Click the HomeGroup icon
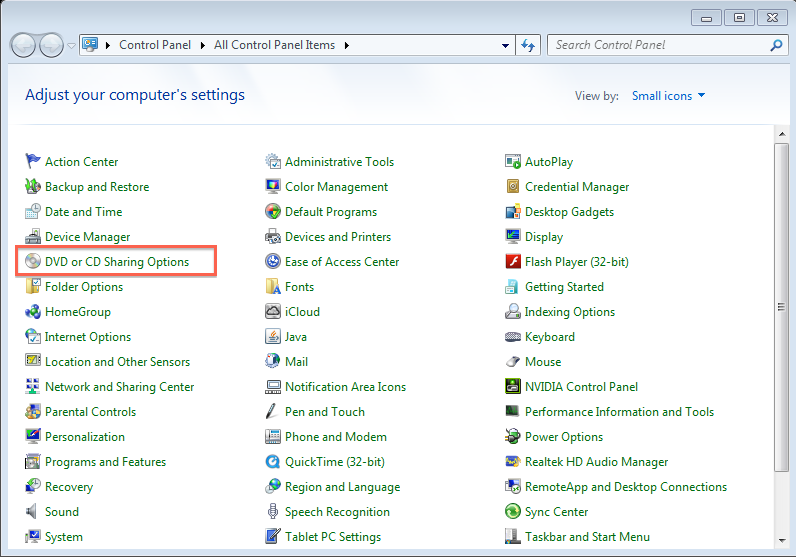This screenshot has width=796, height=557. pyautogui.click(x=32, y=311)
